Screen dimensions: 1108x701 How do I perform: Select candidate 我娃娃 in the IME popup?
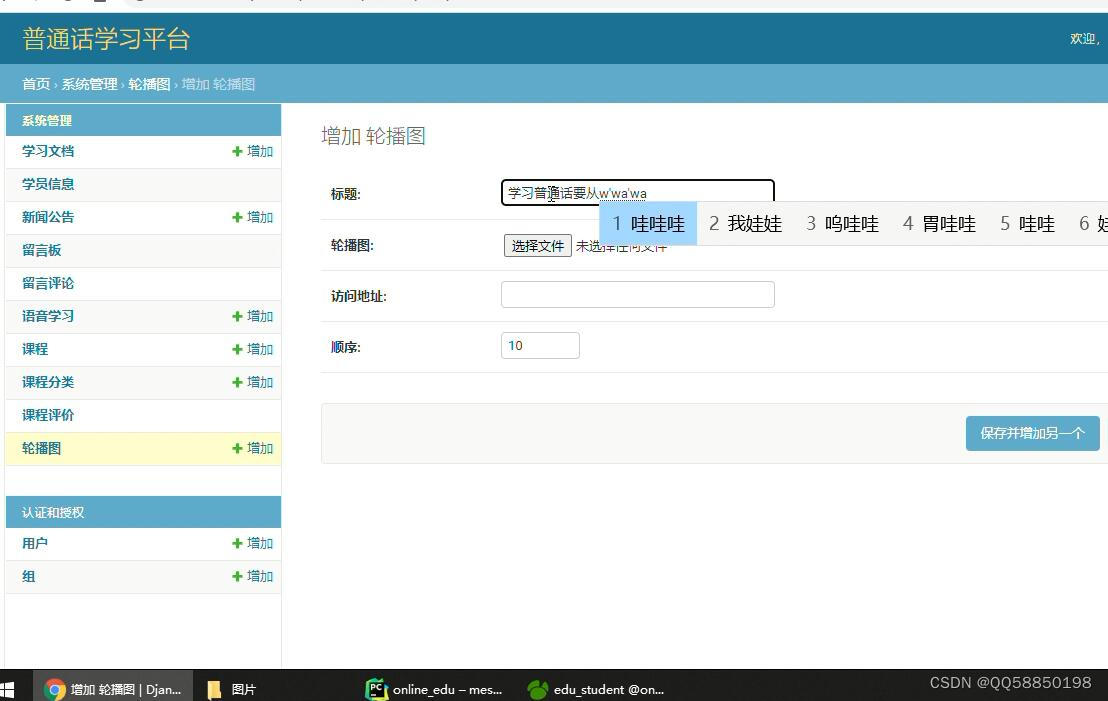pos(743,223)
